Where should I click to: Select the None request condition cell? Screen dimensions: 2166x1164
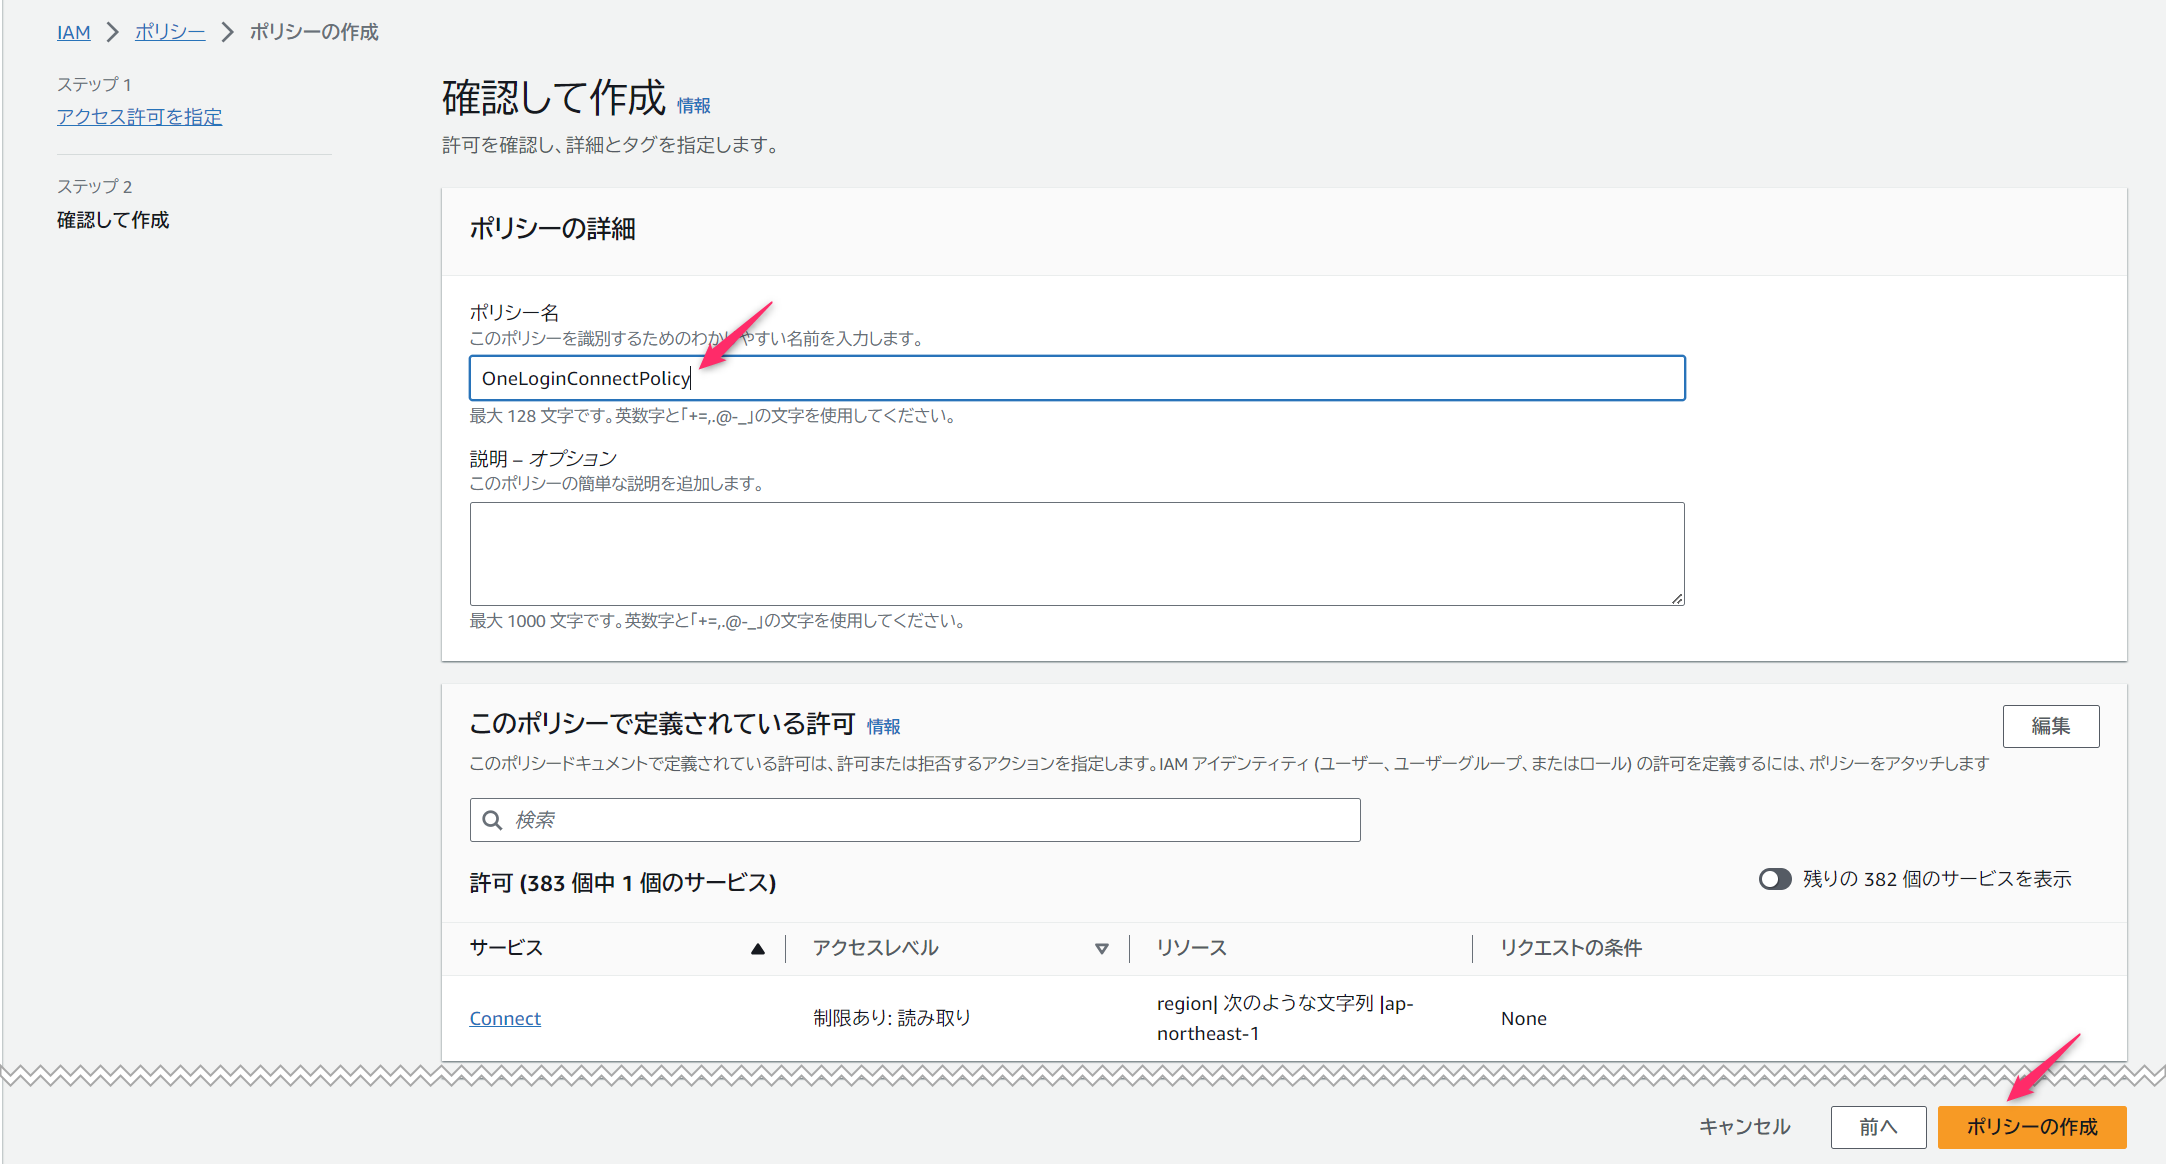(x=1523, y=1018)
